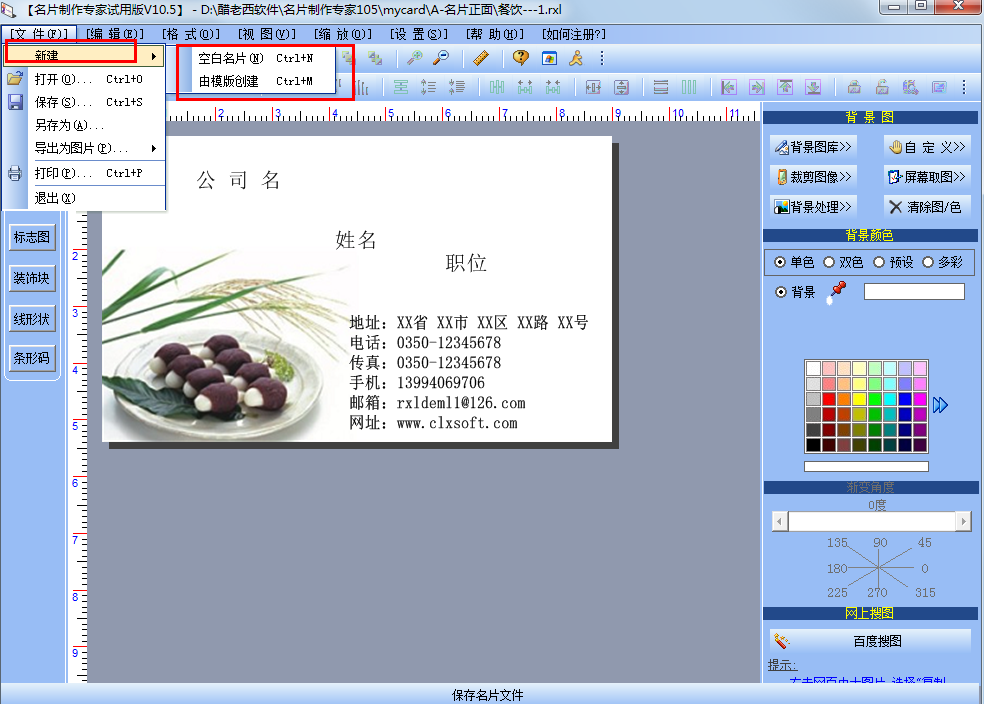Screen dimensions: 984x704
Task: Choose 空白名片 from the submenu
Action: click(255, 58)
